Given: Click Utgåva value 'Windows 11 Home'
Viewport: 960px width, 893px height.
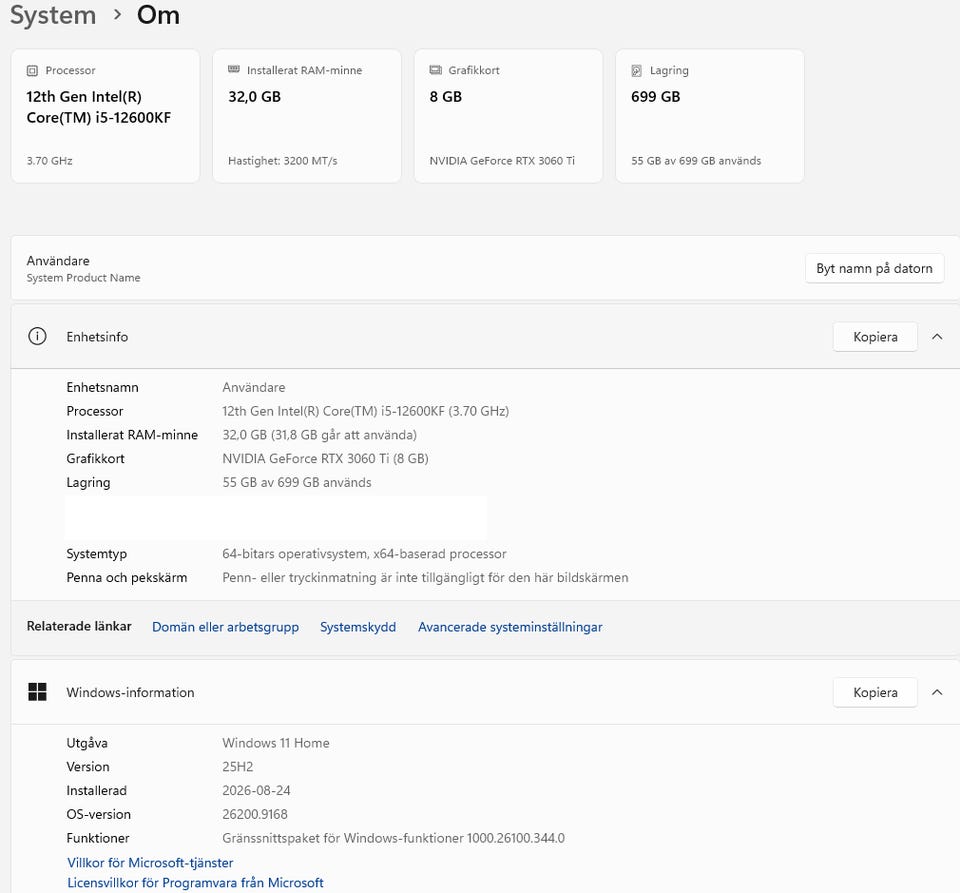Looking at the screenshot, I should [x=276, y=743].
